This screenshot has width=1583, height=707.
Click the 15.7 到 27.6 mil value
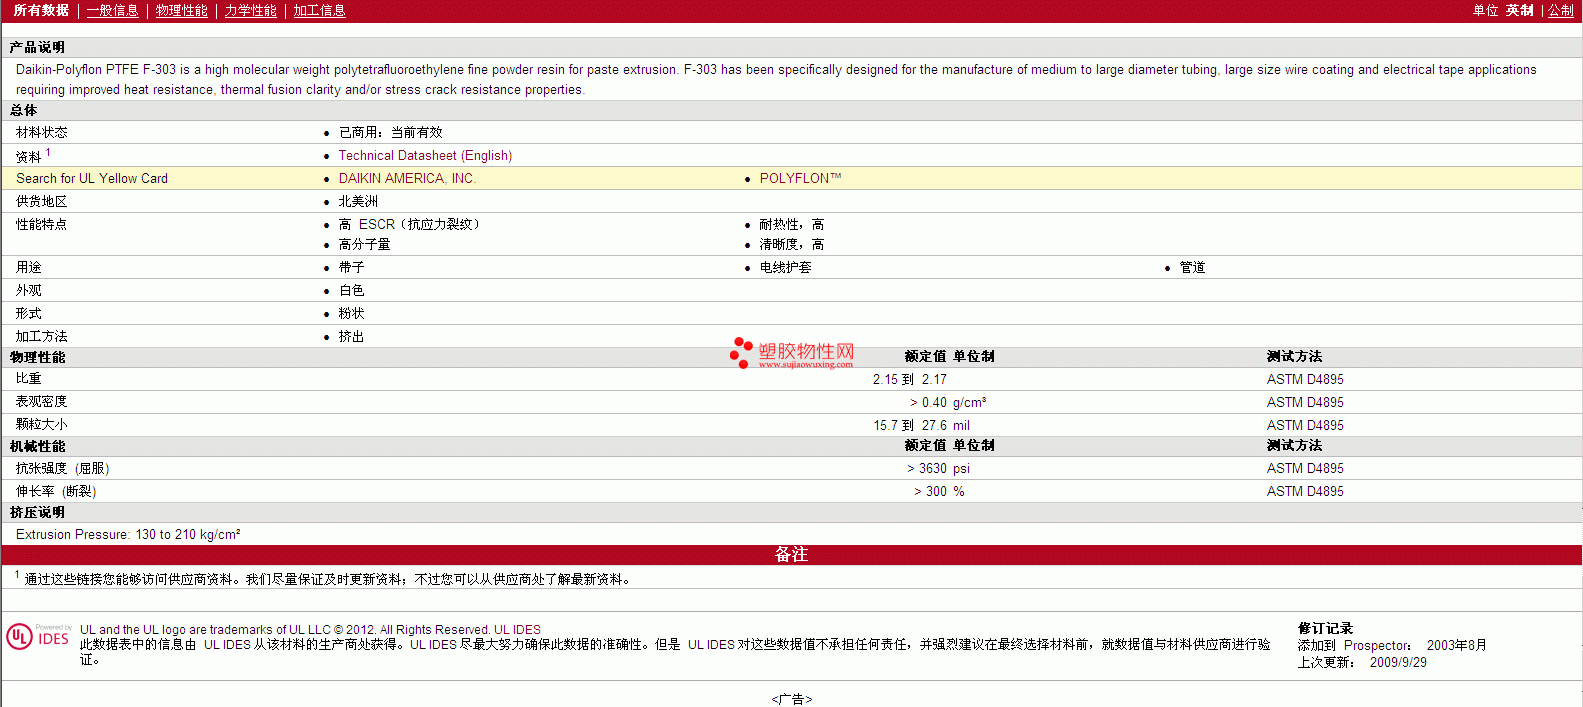[x=922, y=425]
